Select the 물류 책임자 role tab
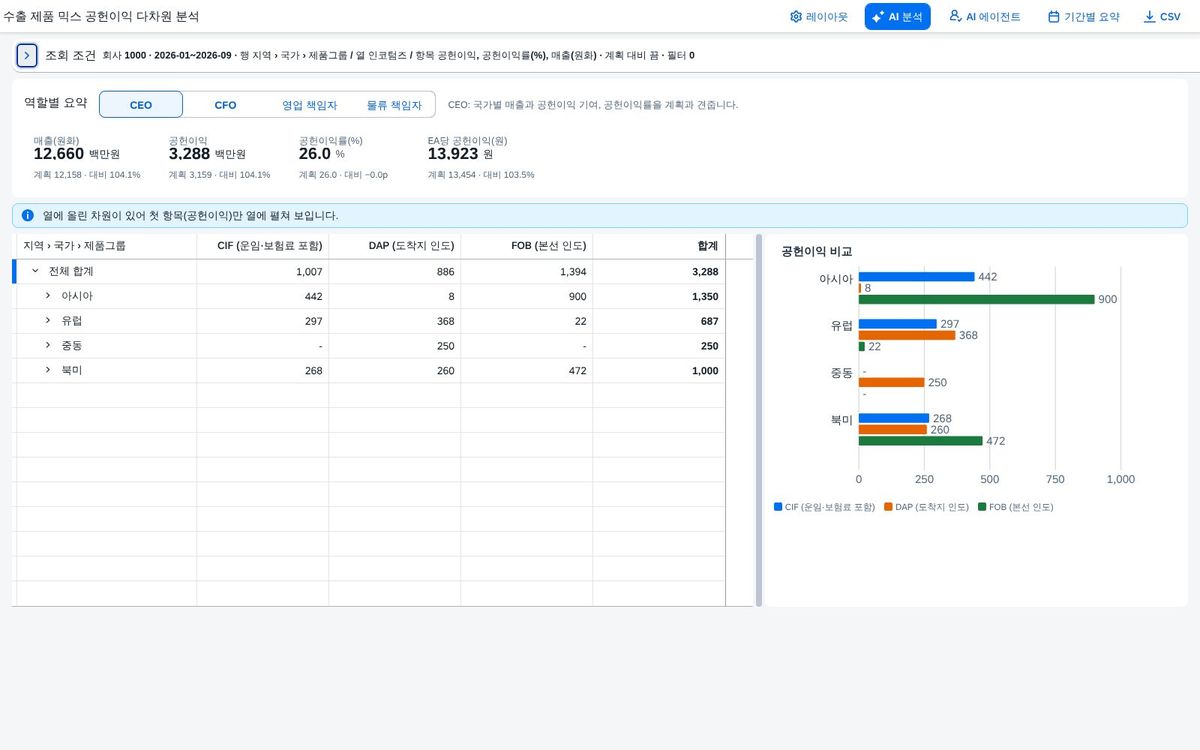The image size is (1200, 750). 394,105
